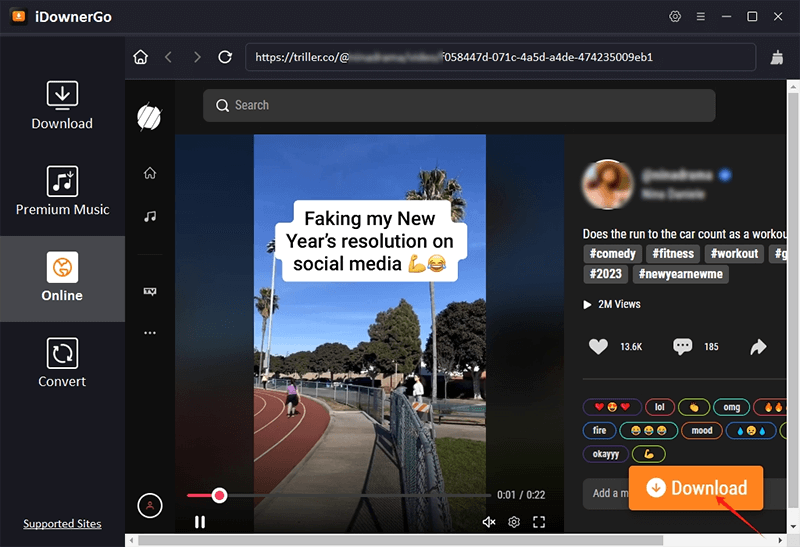Image resolution: width=800 pixels, height=547 pixels.
Task: Select the hearts emoji quick reaction
Action: coord(612,407)
